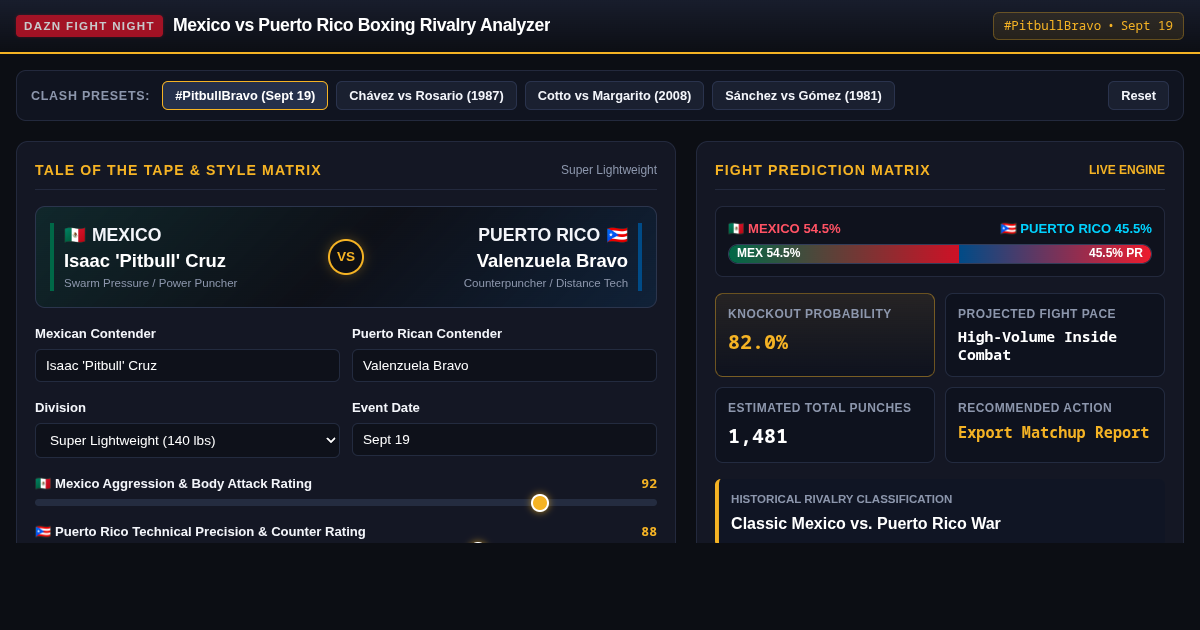This screenshot has height=630, width=1200.
Task: Click the VS circle badge
Action: point(346,257)
